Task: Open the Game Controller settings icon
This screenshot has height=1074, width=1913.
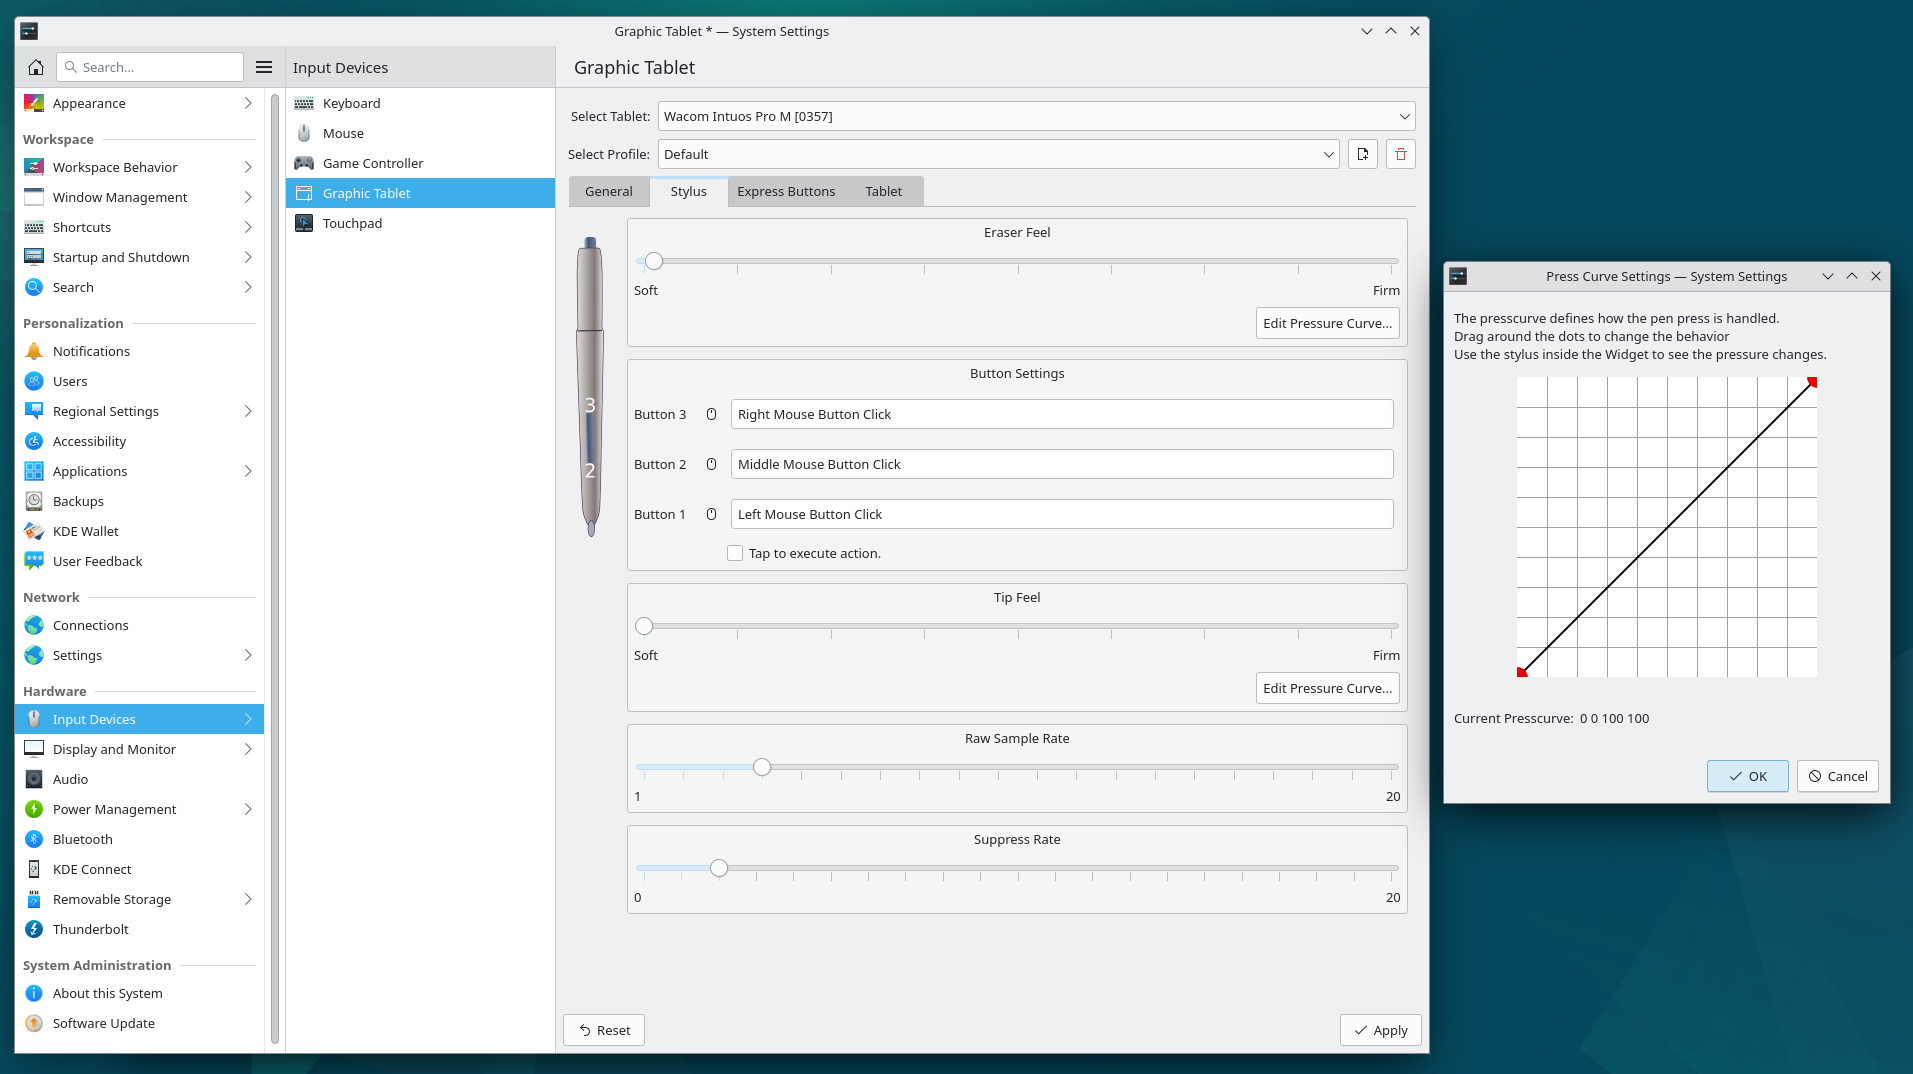Action: pyautogui.click(x=304, y=163)
